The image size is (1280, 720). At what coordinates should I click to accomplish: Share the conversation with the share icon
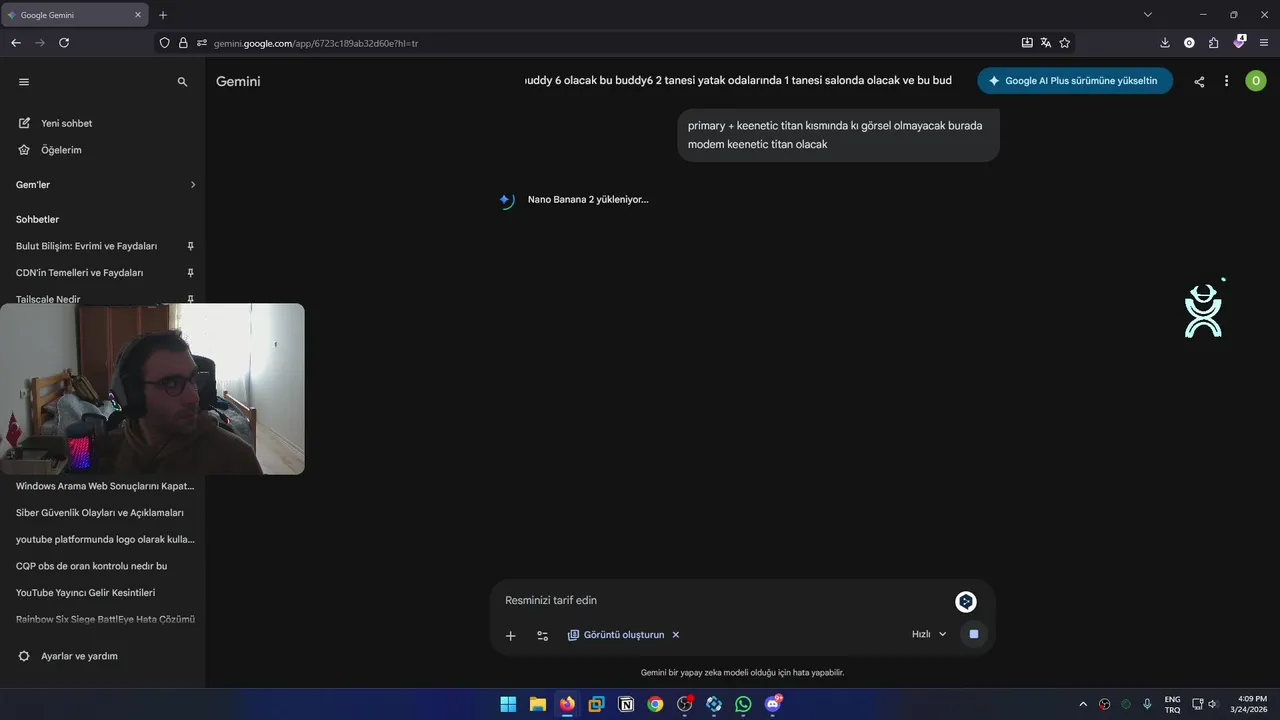(x=1199, y=82)
